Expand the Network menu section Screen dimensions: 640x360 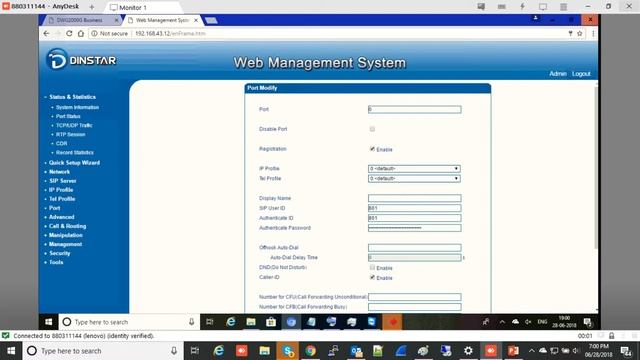[59, 172]
